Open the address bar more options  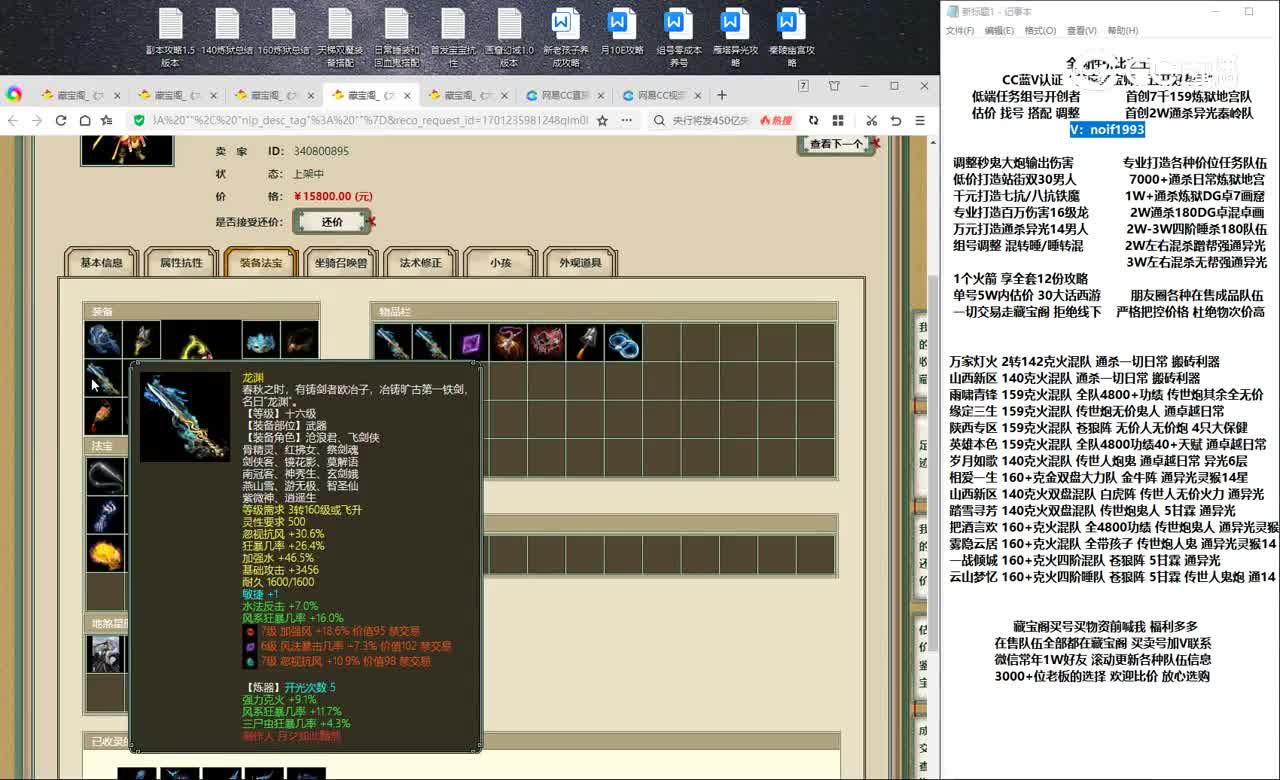(x=627, y=120)
